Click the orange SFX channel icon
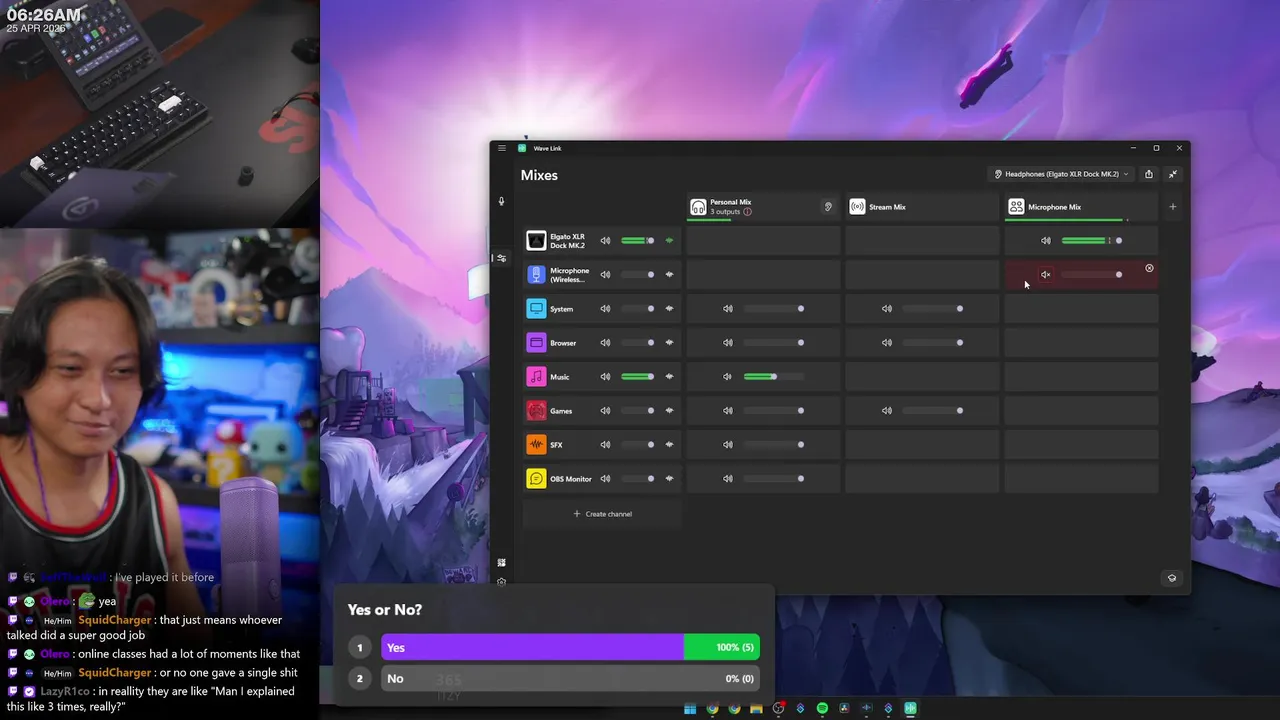1280x720 pixels. (x=536, y=445)
